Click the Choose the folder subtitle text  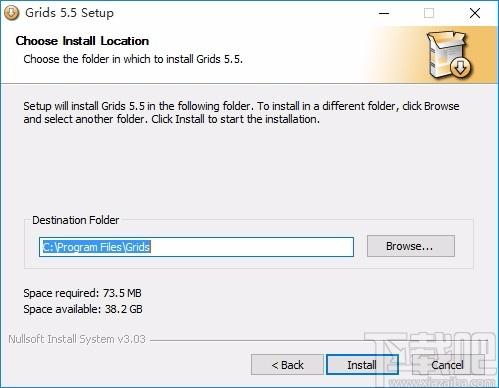click(x=133, y=59)
